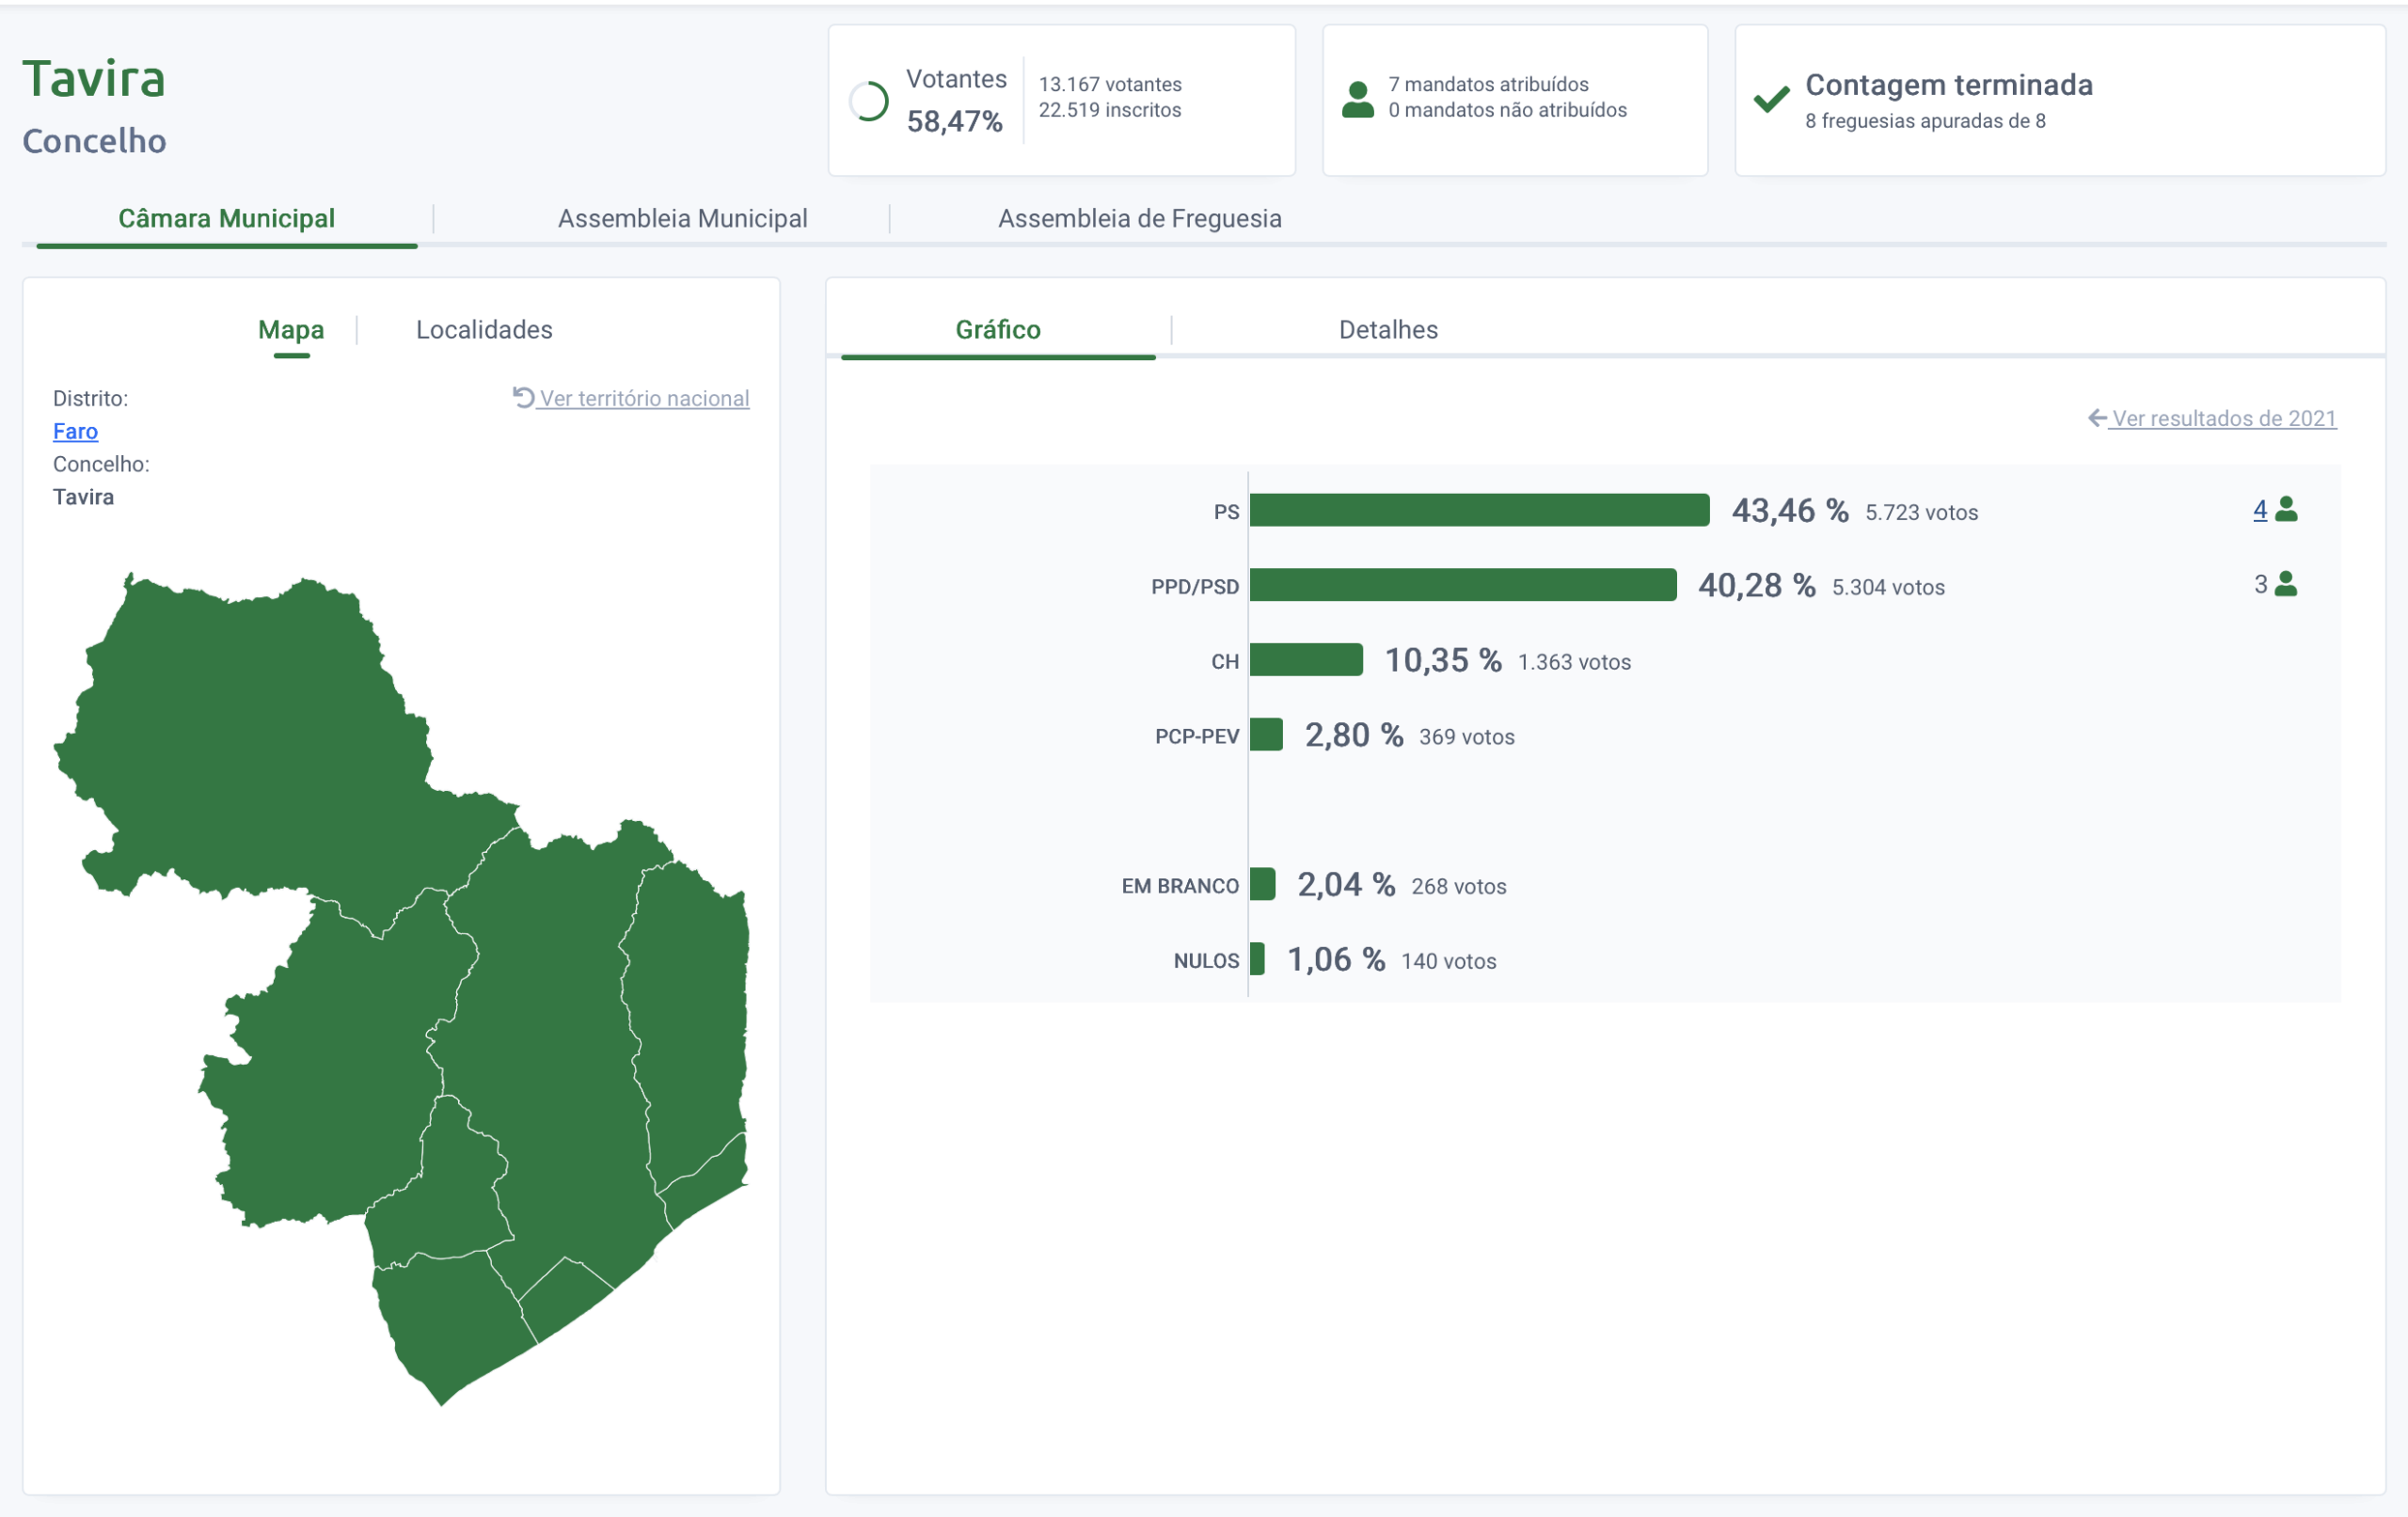
Task: Open Ver resultados de 2021 link
Action: pyautogui.click(x=2223, y=418)
